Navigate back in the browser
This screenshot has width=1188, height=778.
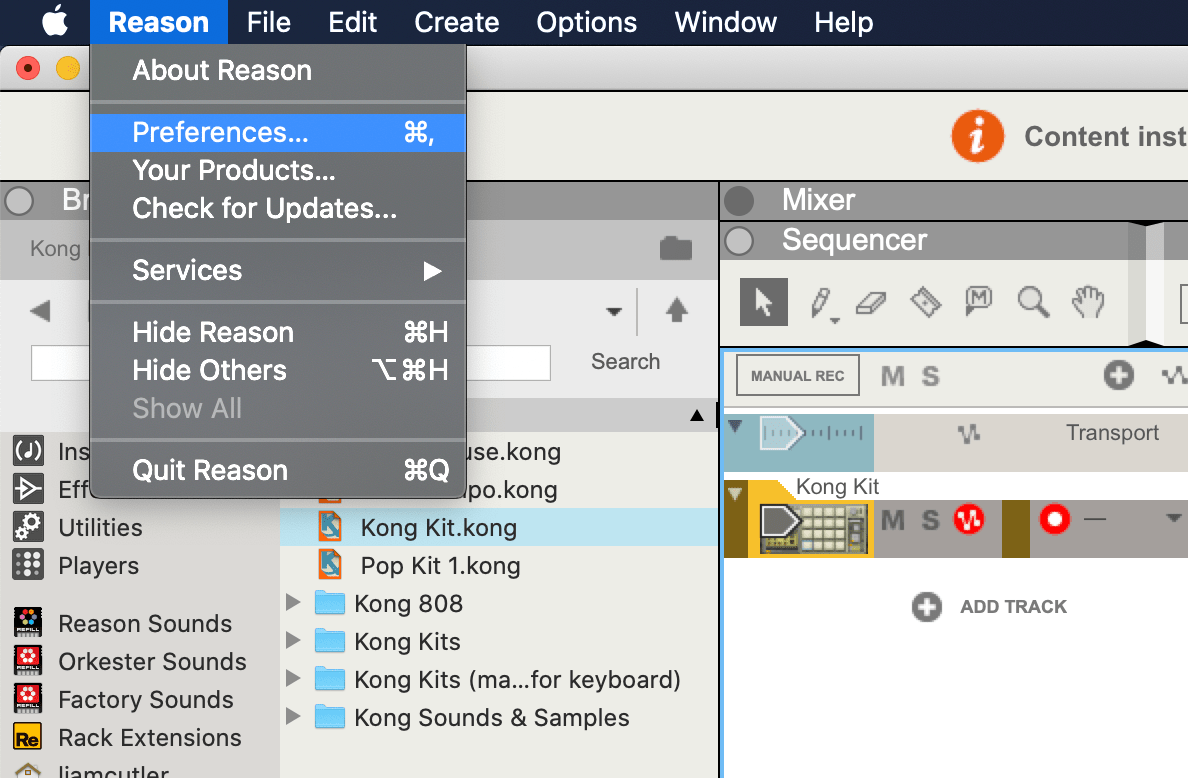pyautogui.click(x=40, y=311)
